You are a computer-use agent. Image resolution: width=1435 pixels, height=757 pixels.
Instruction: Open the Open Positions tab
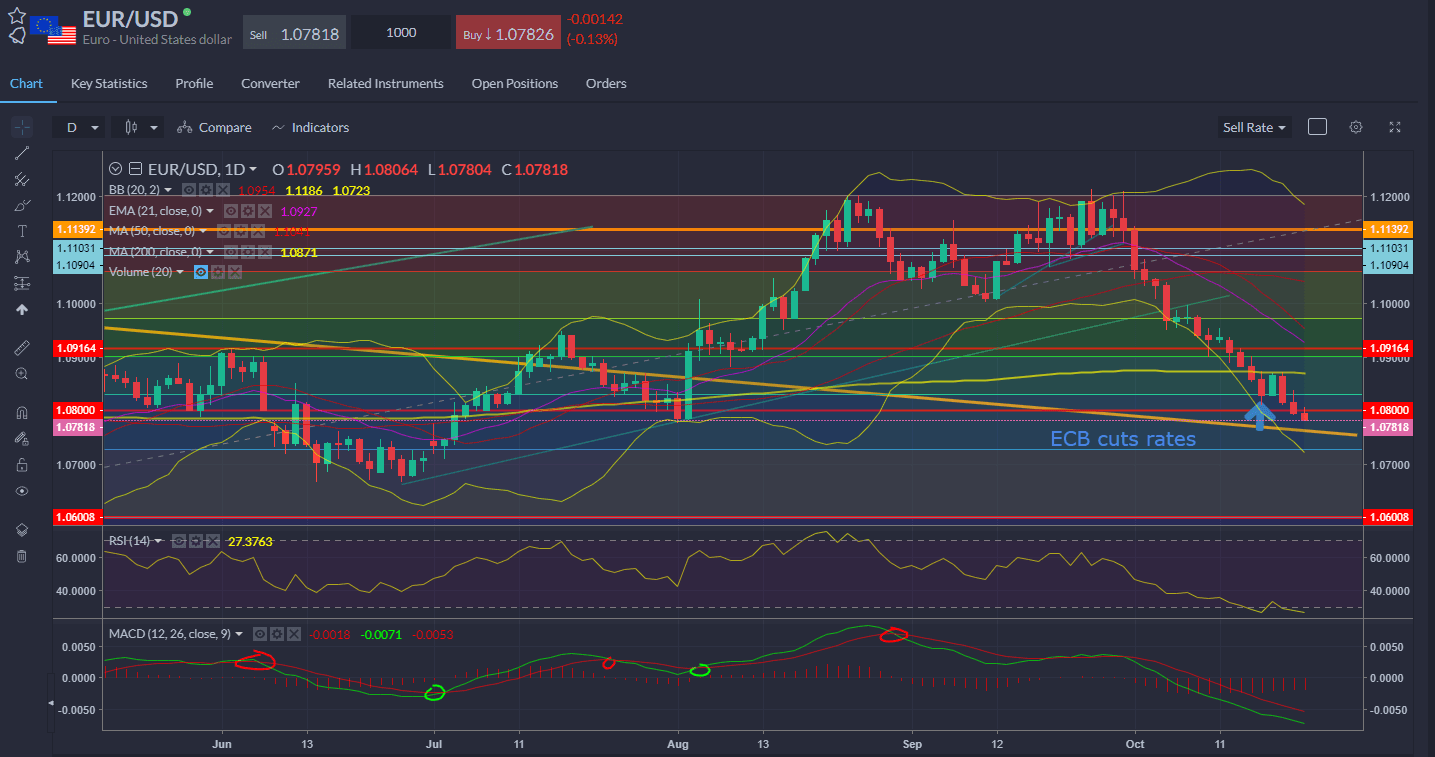(515, 83)
